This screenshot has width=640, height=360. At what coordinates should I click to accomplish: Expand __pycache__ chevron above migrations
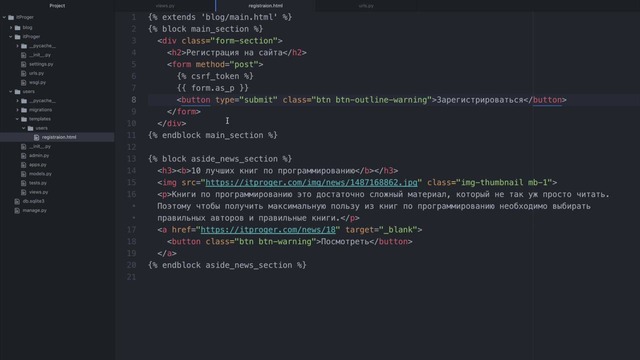coord(18,100)
